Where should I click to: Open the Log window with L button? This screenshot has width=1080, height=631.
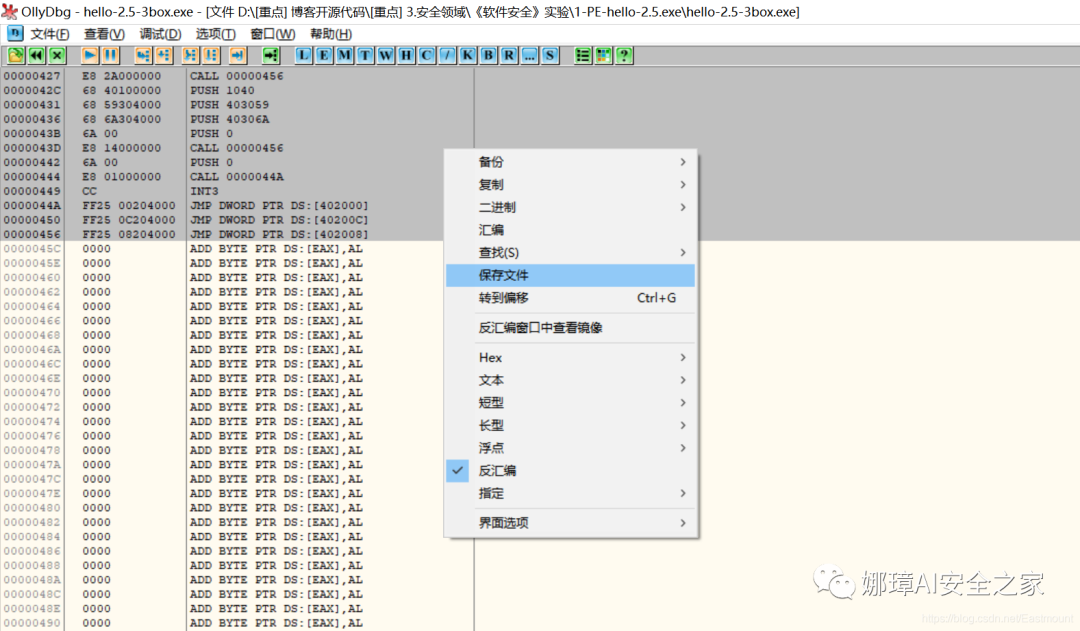pyautogui.click(x=303, y=56)
